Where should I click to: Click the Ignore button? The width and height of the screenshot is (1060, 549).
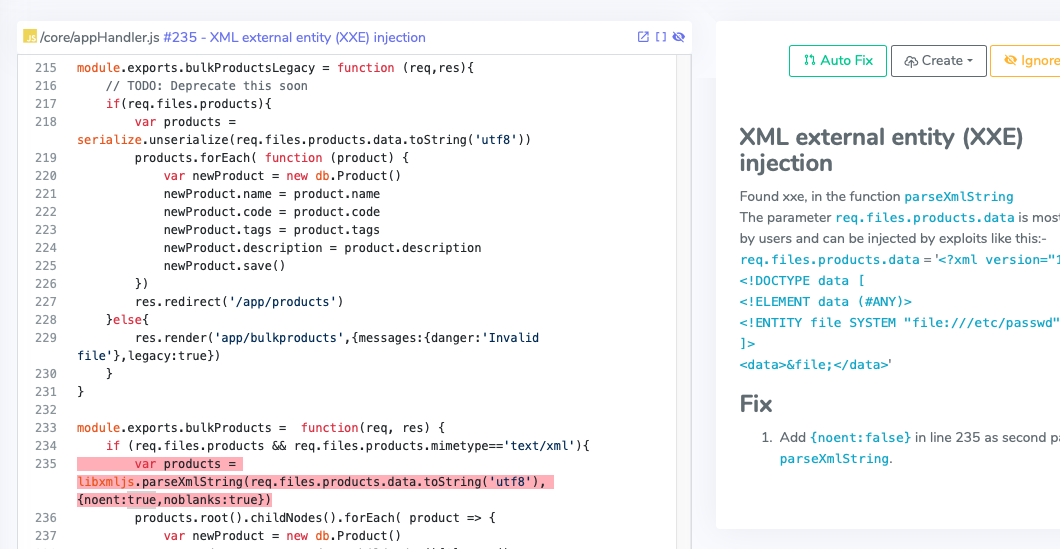(x=1025, y=61)
